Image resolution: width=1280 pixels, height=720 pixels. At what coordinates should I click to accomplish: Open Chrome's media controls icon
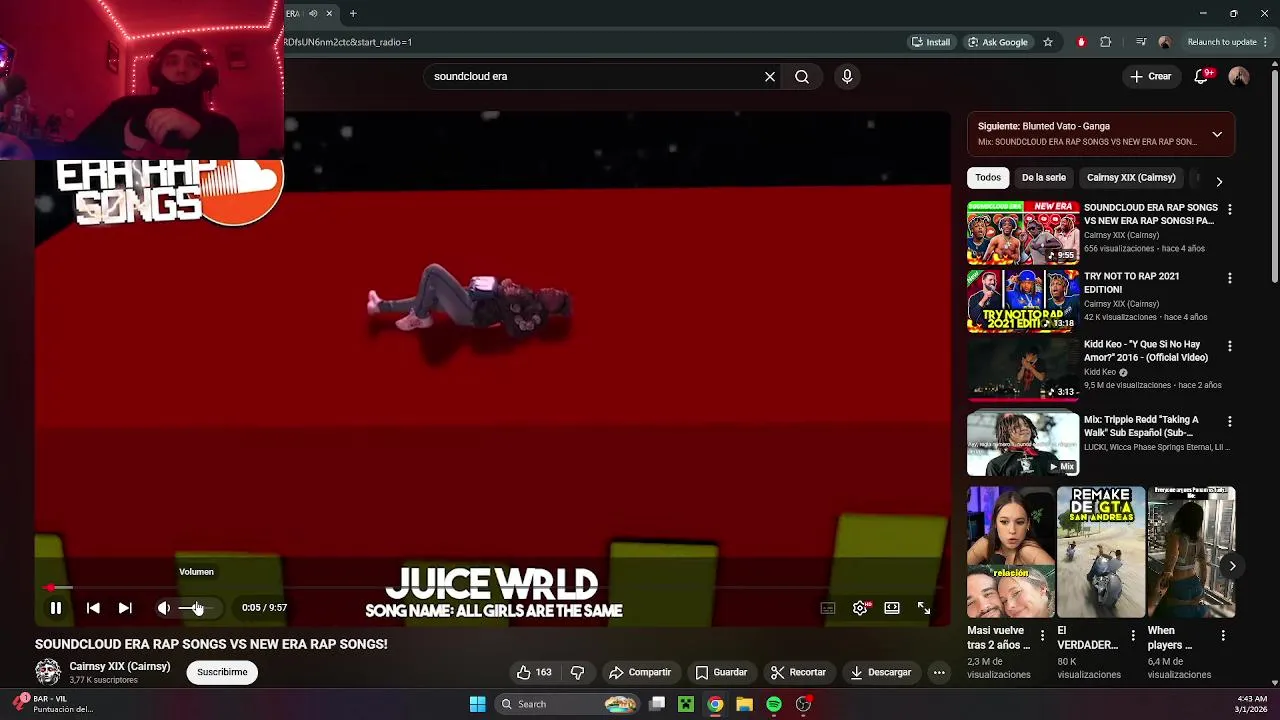(x=1141, y=42)
